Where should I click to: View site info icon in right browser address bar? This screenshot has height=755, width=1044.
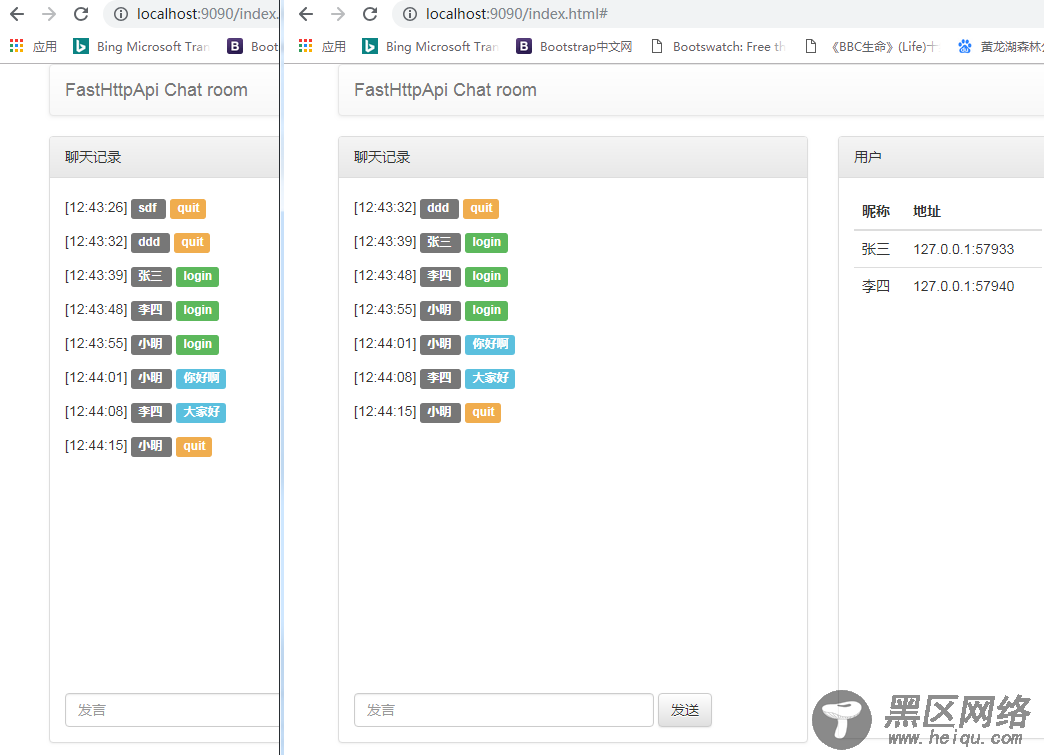point(410,14)
